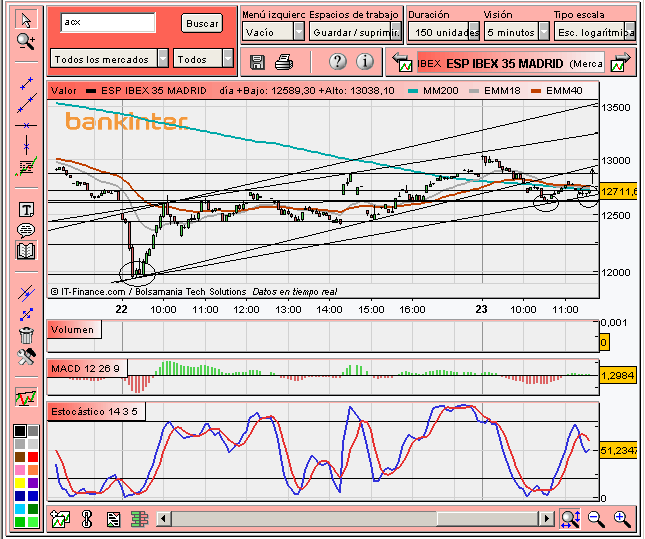
Task: Click the green stacked bars icon
Action: (x=139, y=519)
